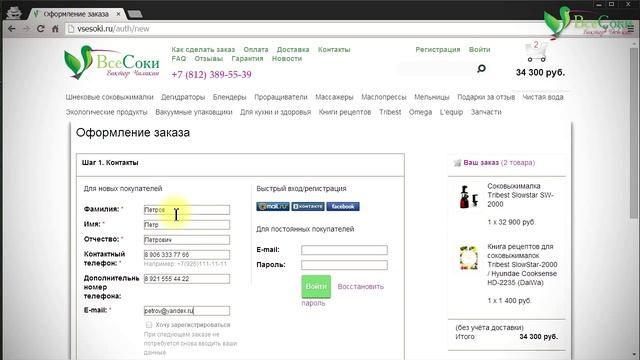Image resolution: width=640 pixels, height=360 pixels.
Task: Open a new tab next to 'Оформление заказа'
Action: [135, 14]
